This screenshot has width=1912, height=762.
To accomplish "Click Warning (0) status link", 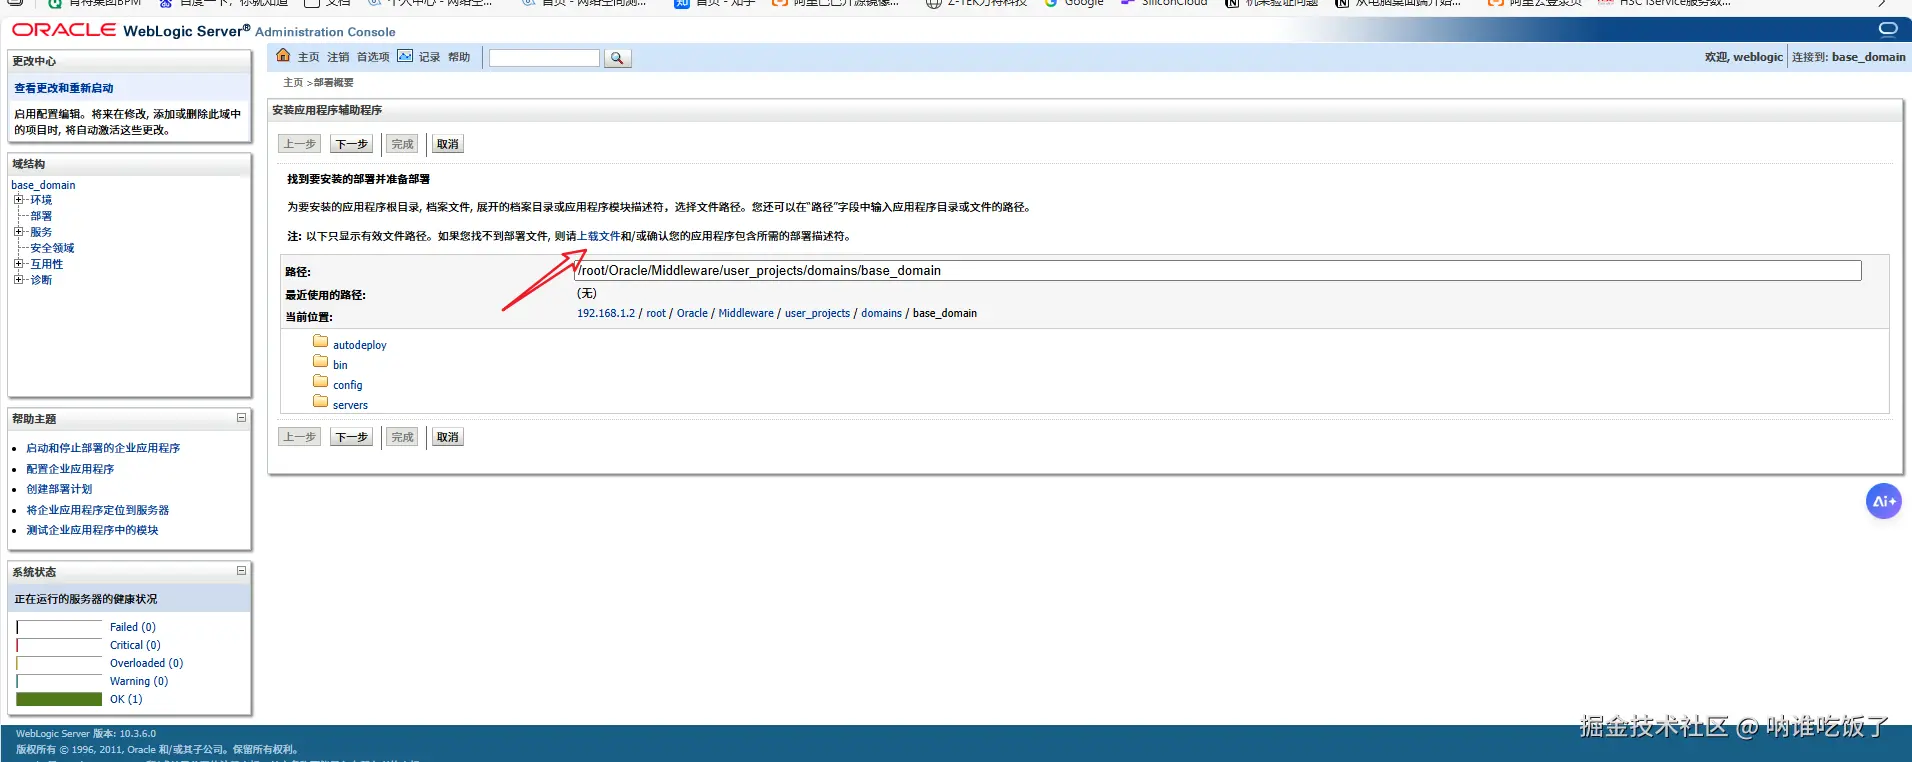I will (x=139, y=681).
